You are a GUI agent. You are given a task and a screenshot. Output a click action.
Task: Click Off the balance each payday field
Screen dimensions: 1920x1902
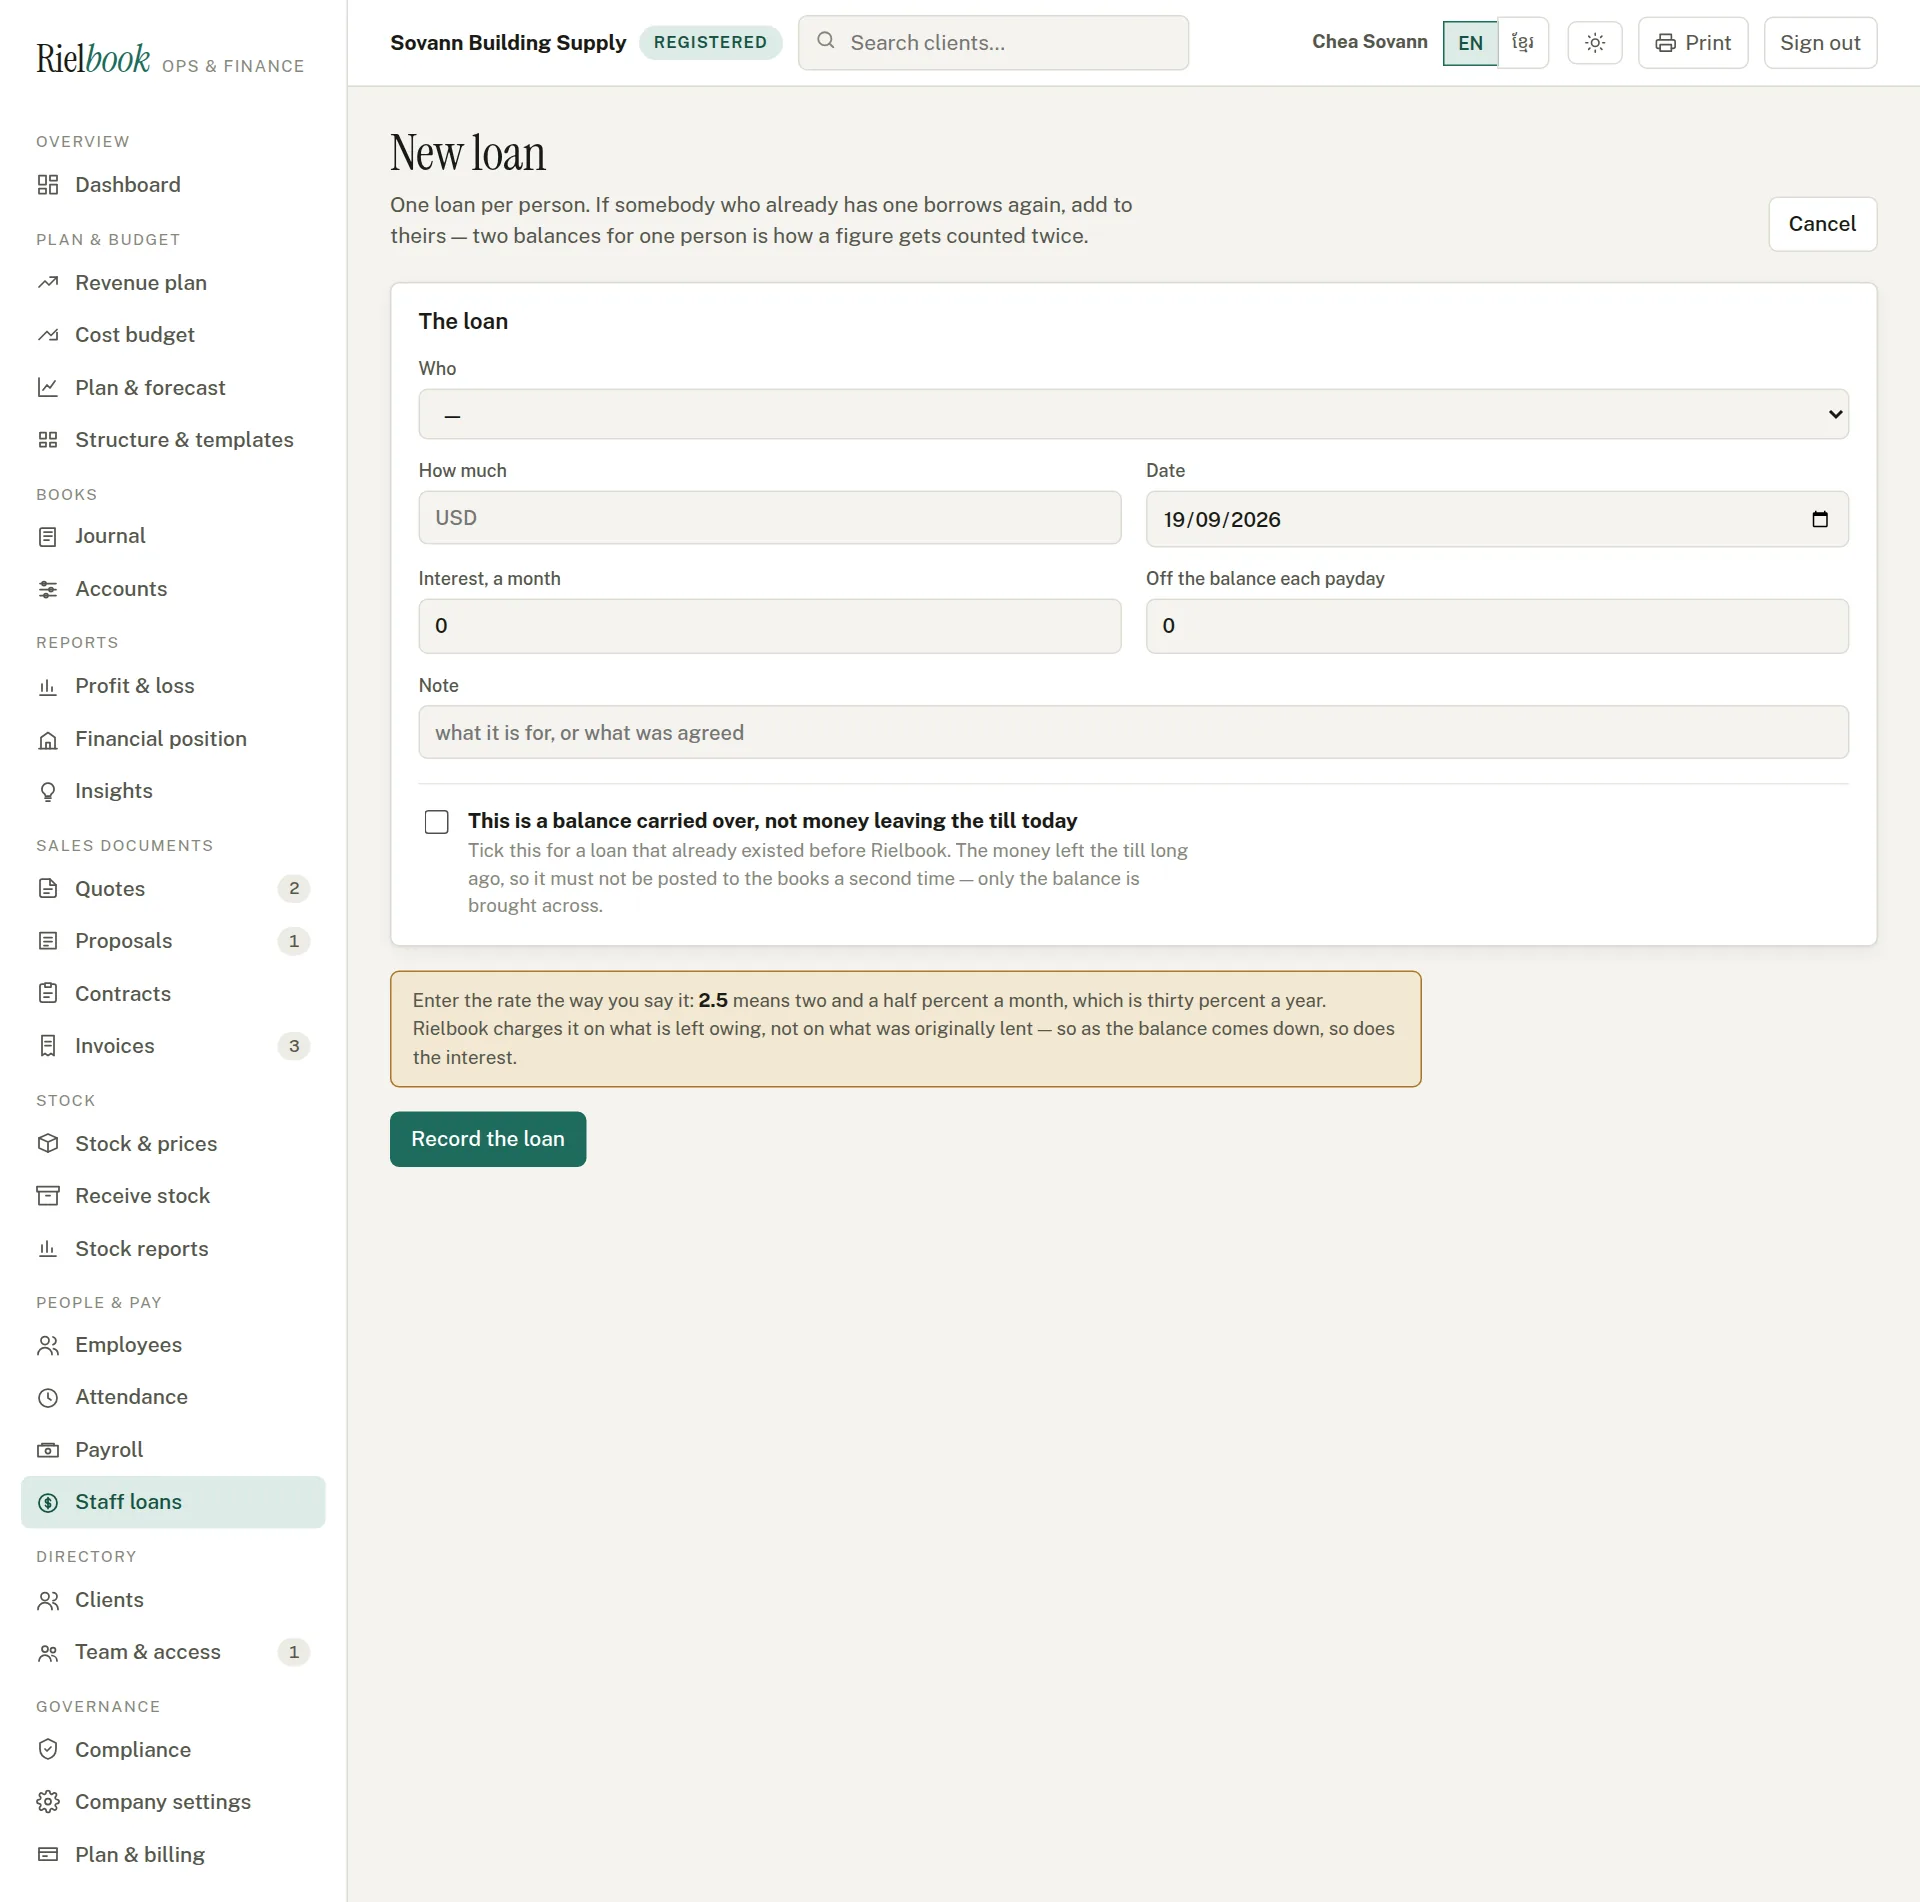click(1497, 626)
